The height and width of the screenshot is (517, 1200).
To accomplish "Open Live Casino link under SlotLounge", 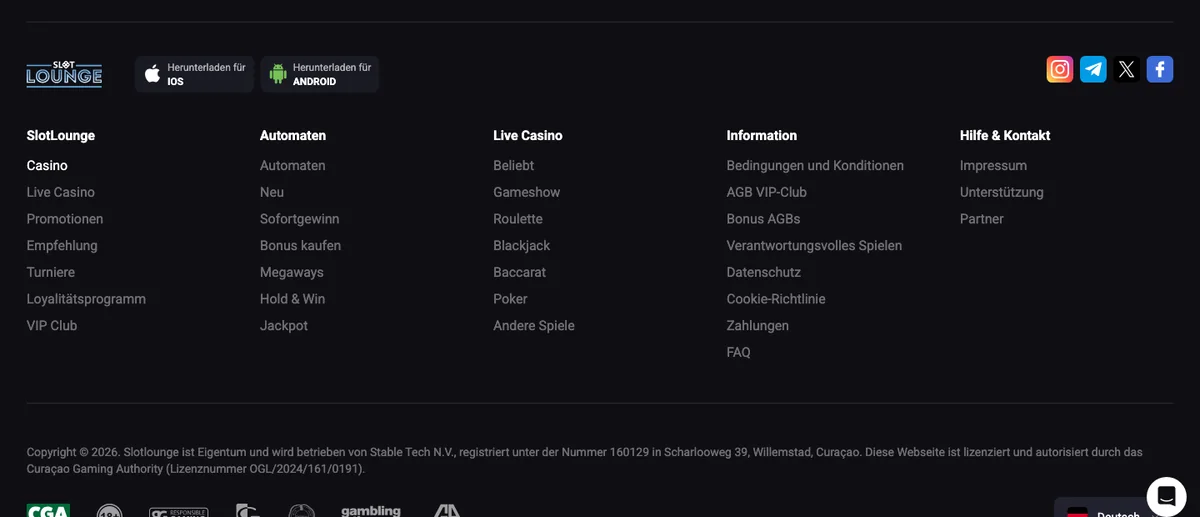I will click(x=61, y=192).
